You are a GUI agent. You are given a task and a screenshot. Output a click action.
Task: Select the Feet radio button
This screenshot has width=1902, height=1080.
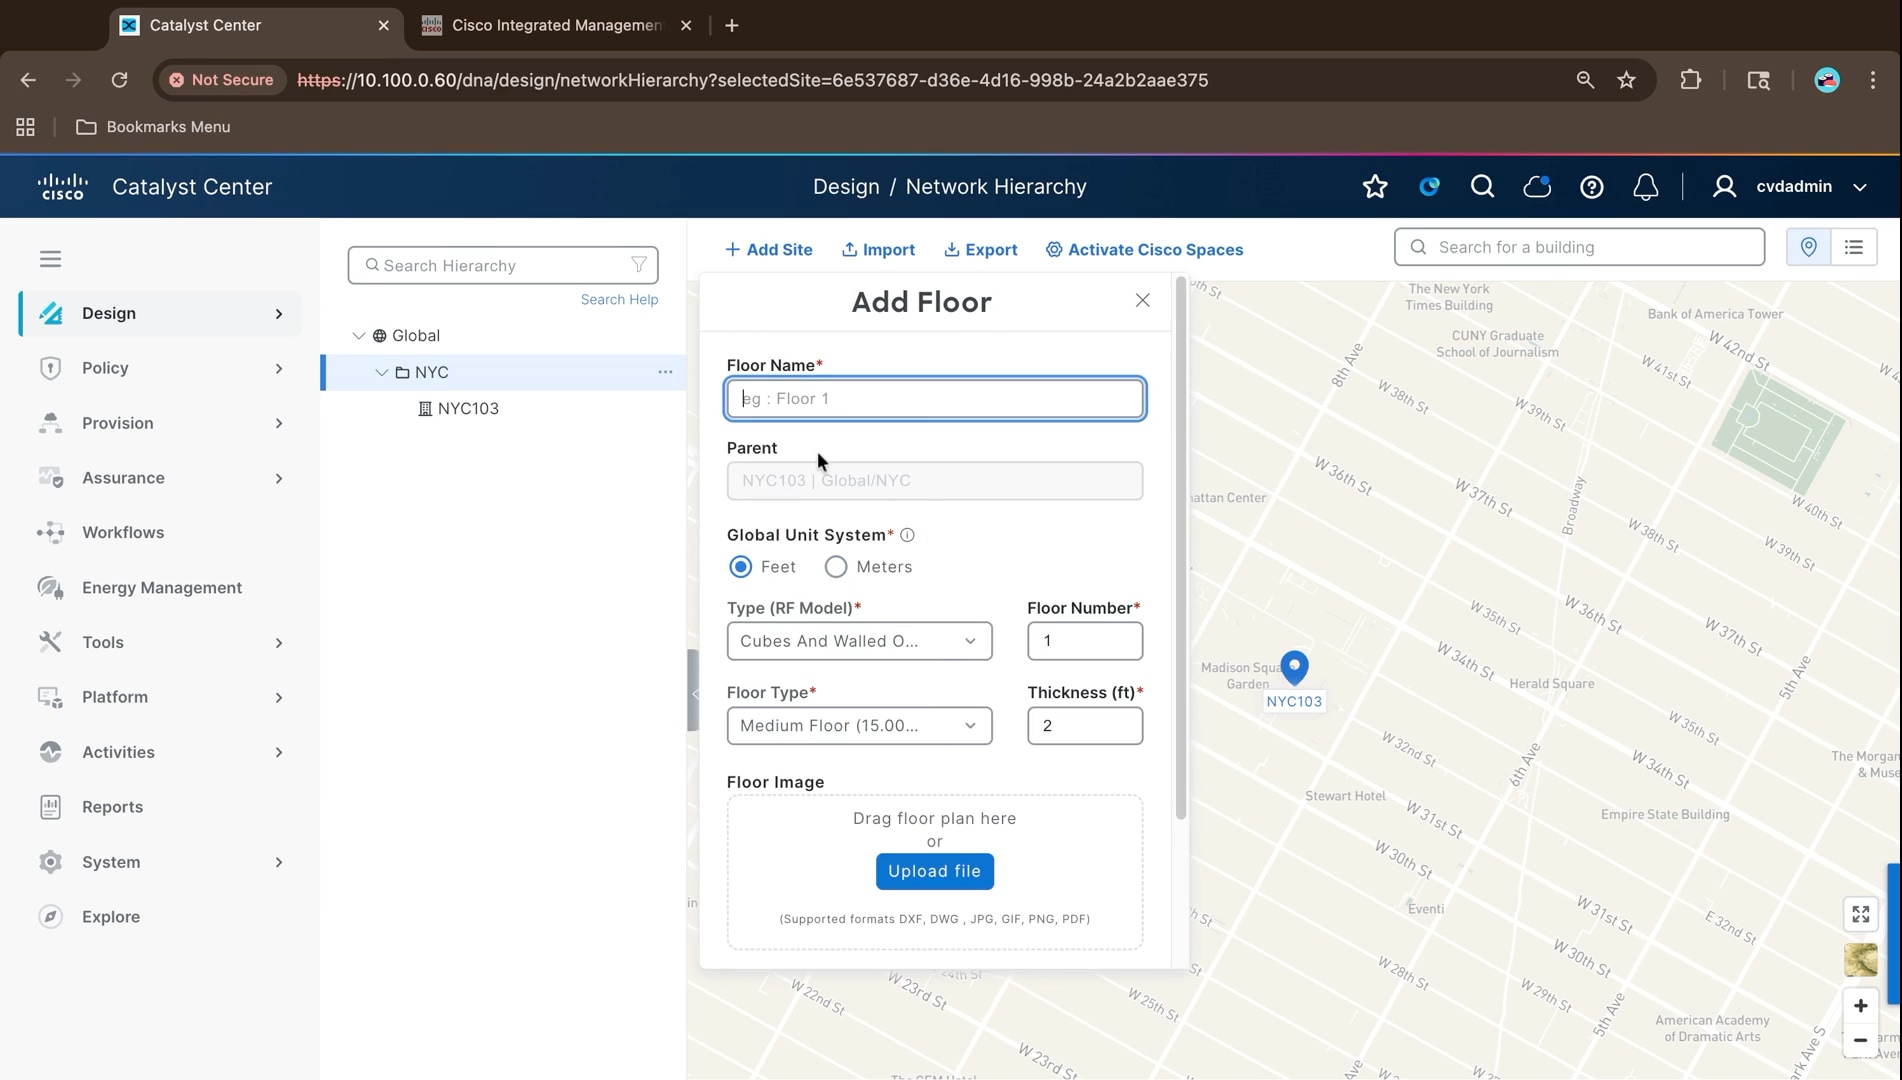pyautogui.click(x=740, y=567)
